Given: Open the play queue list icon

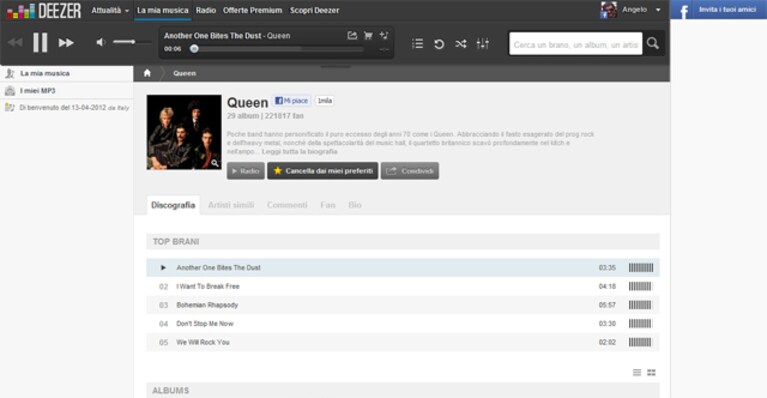Looking at the screenshot, I should pos(417,44).
